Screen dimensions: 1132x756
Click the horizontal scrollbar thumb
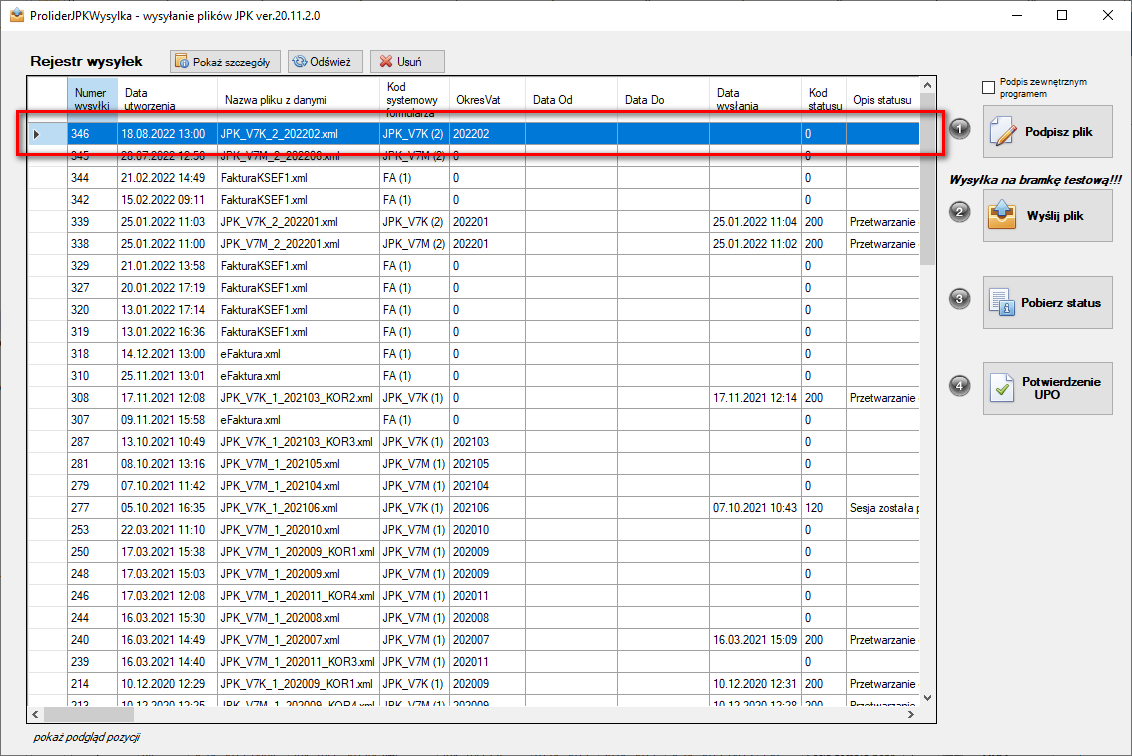click(89, 714)
